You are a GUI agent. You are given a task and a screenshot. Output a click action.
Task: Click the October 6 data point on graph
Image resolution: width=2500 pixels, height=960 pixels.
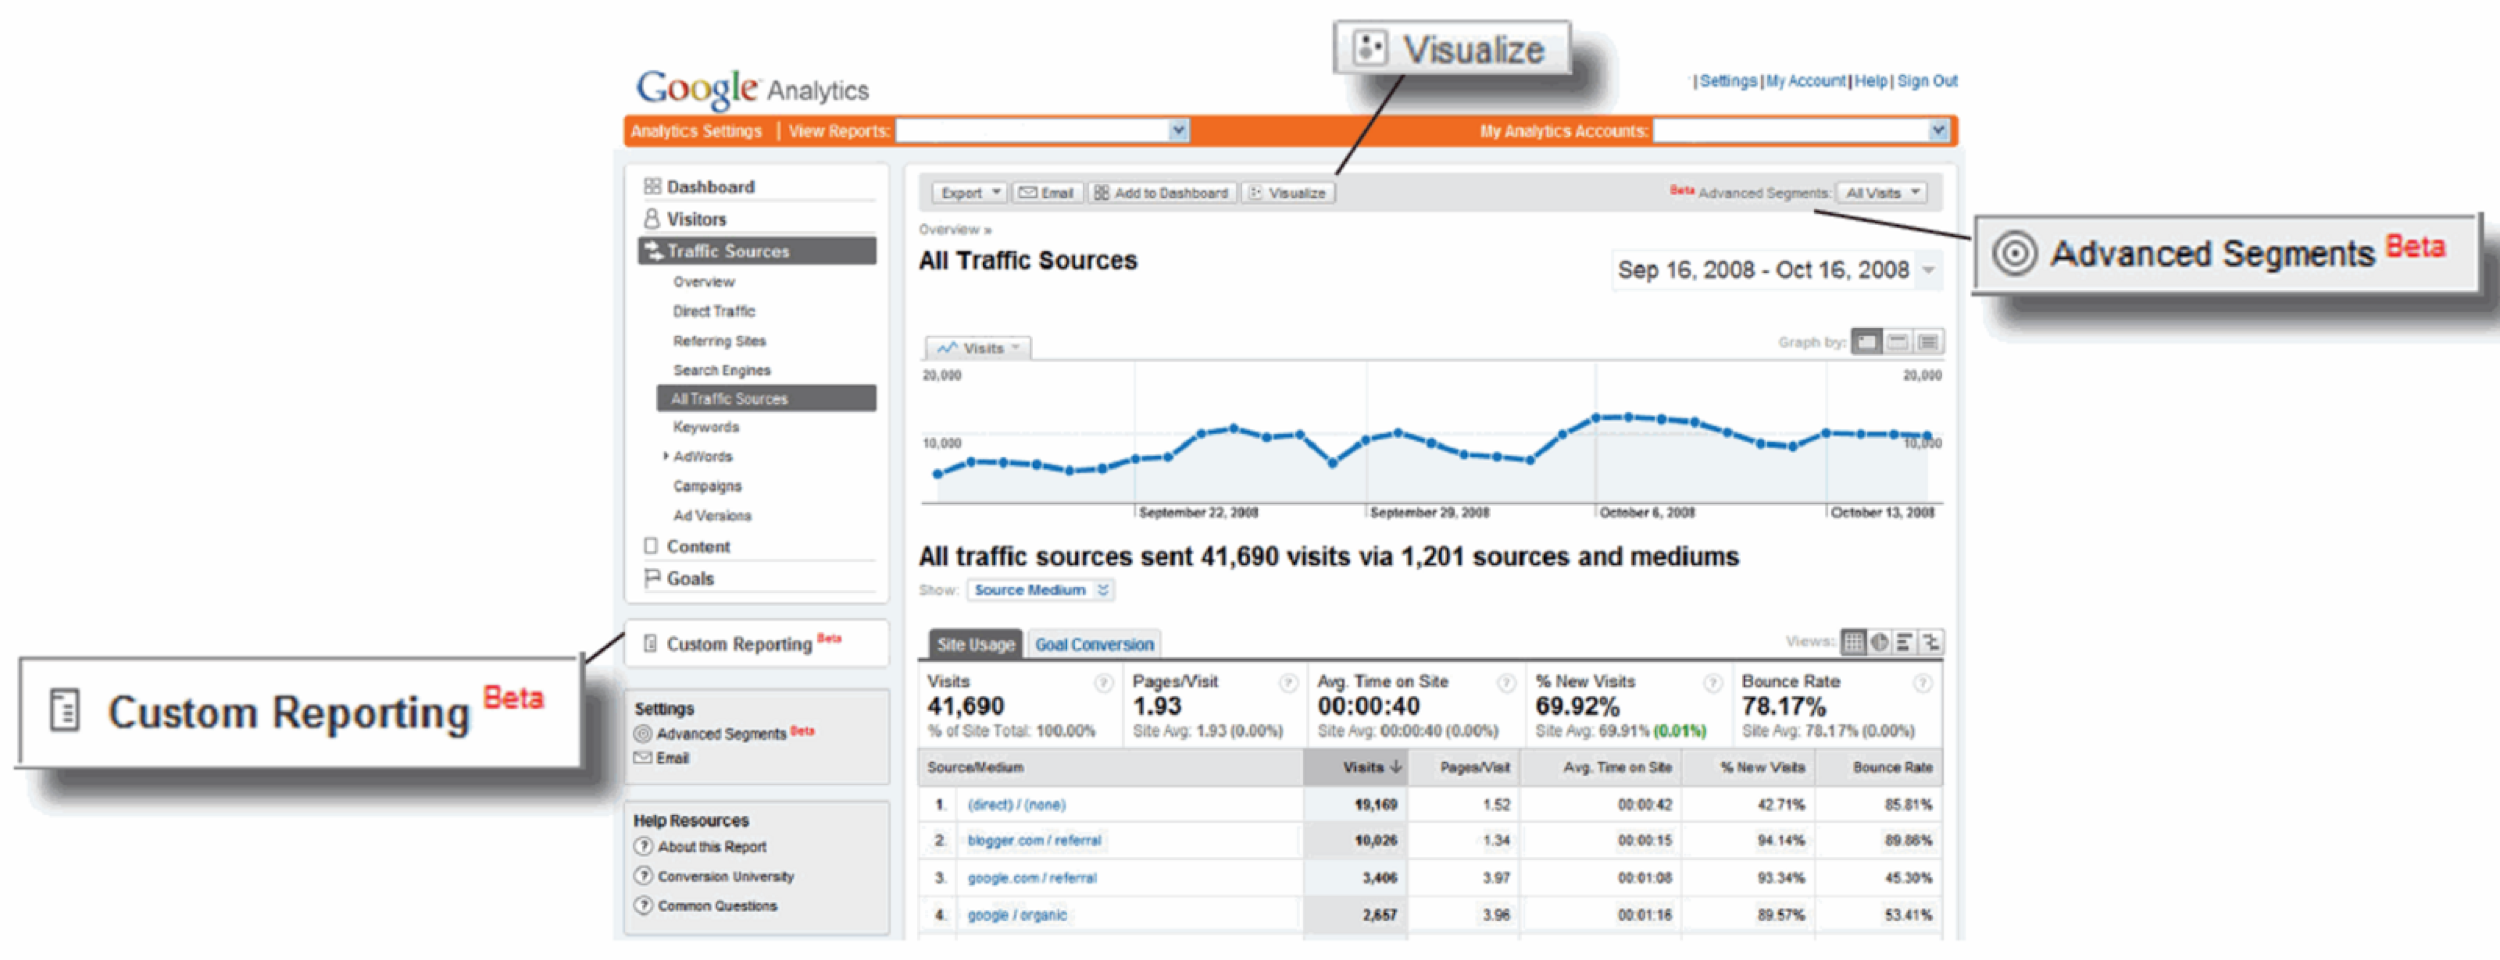[x=1595, y=418]
